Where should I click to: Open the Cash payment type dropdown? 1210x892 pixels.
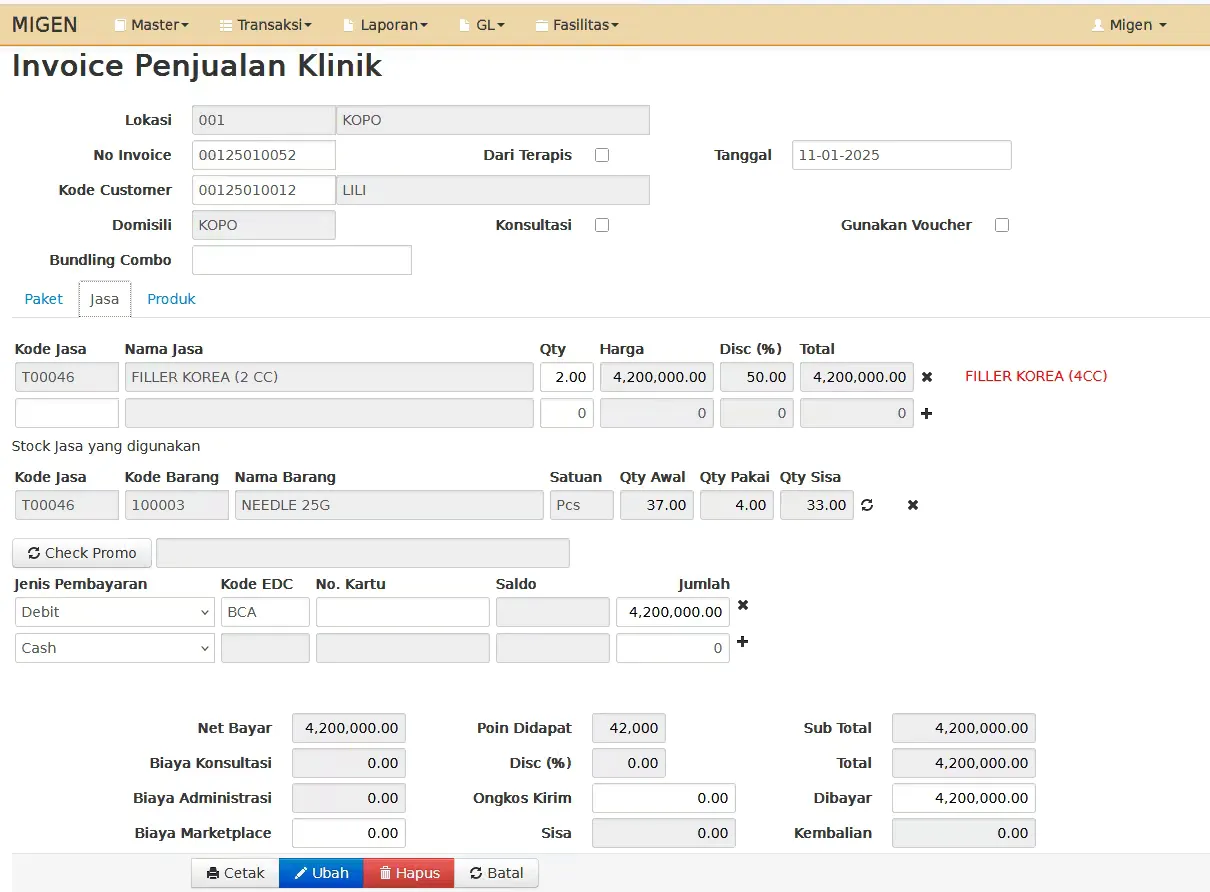click(115, 648)
